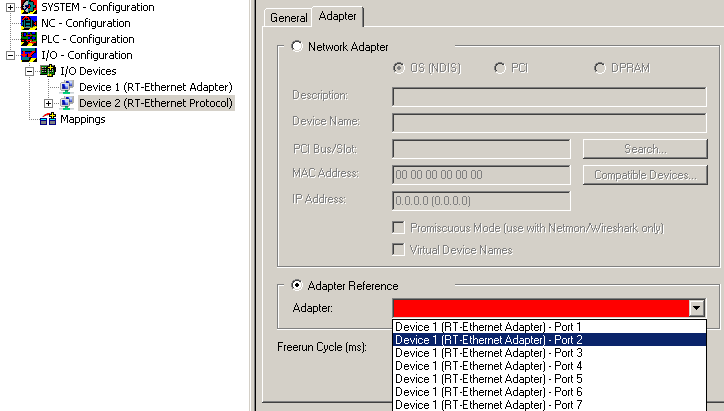The width and height of the screenshot is (724, 411).
Task: Click the NC - Configuration icon
Action: click(x=29, y=23)
